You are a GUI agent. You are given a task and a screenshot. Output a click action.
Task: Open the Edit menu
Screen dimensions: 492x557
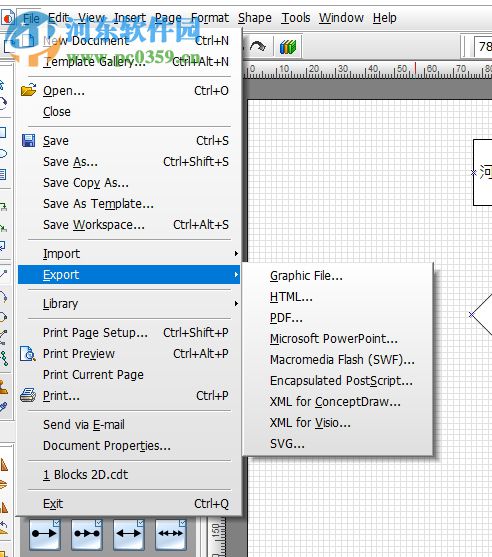(x=59, y=17)
